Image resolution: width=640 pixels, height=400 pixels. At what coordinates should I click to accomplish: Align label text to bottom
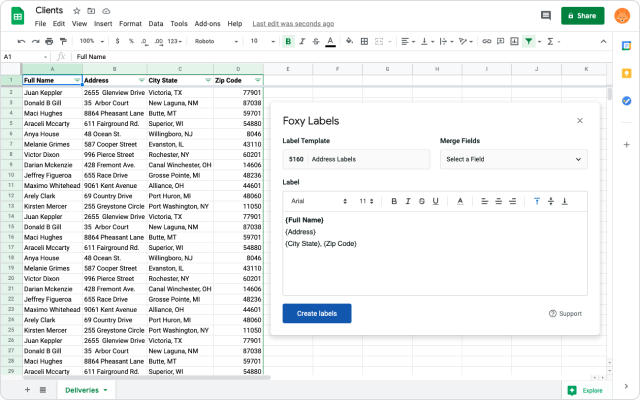point(564,201)
